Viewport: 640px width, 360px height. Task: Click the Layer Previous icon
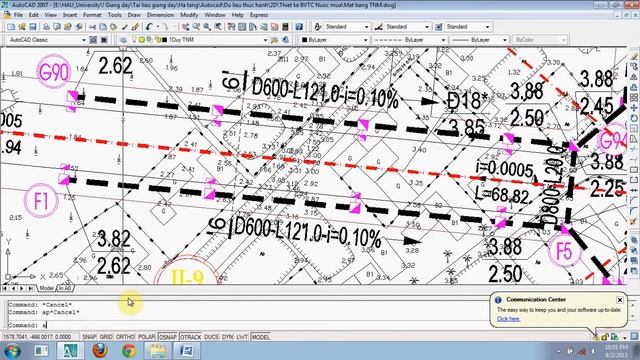coord(285,40)
